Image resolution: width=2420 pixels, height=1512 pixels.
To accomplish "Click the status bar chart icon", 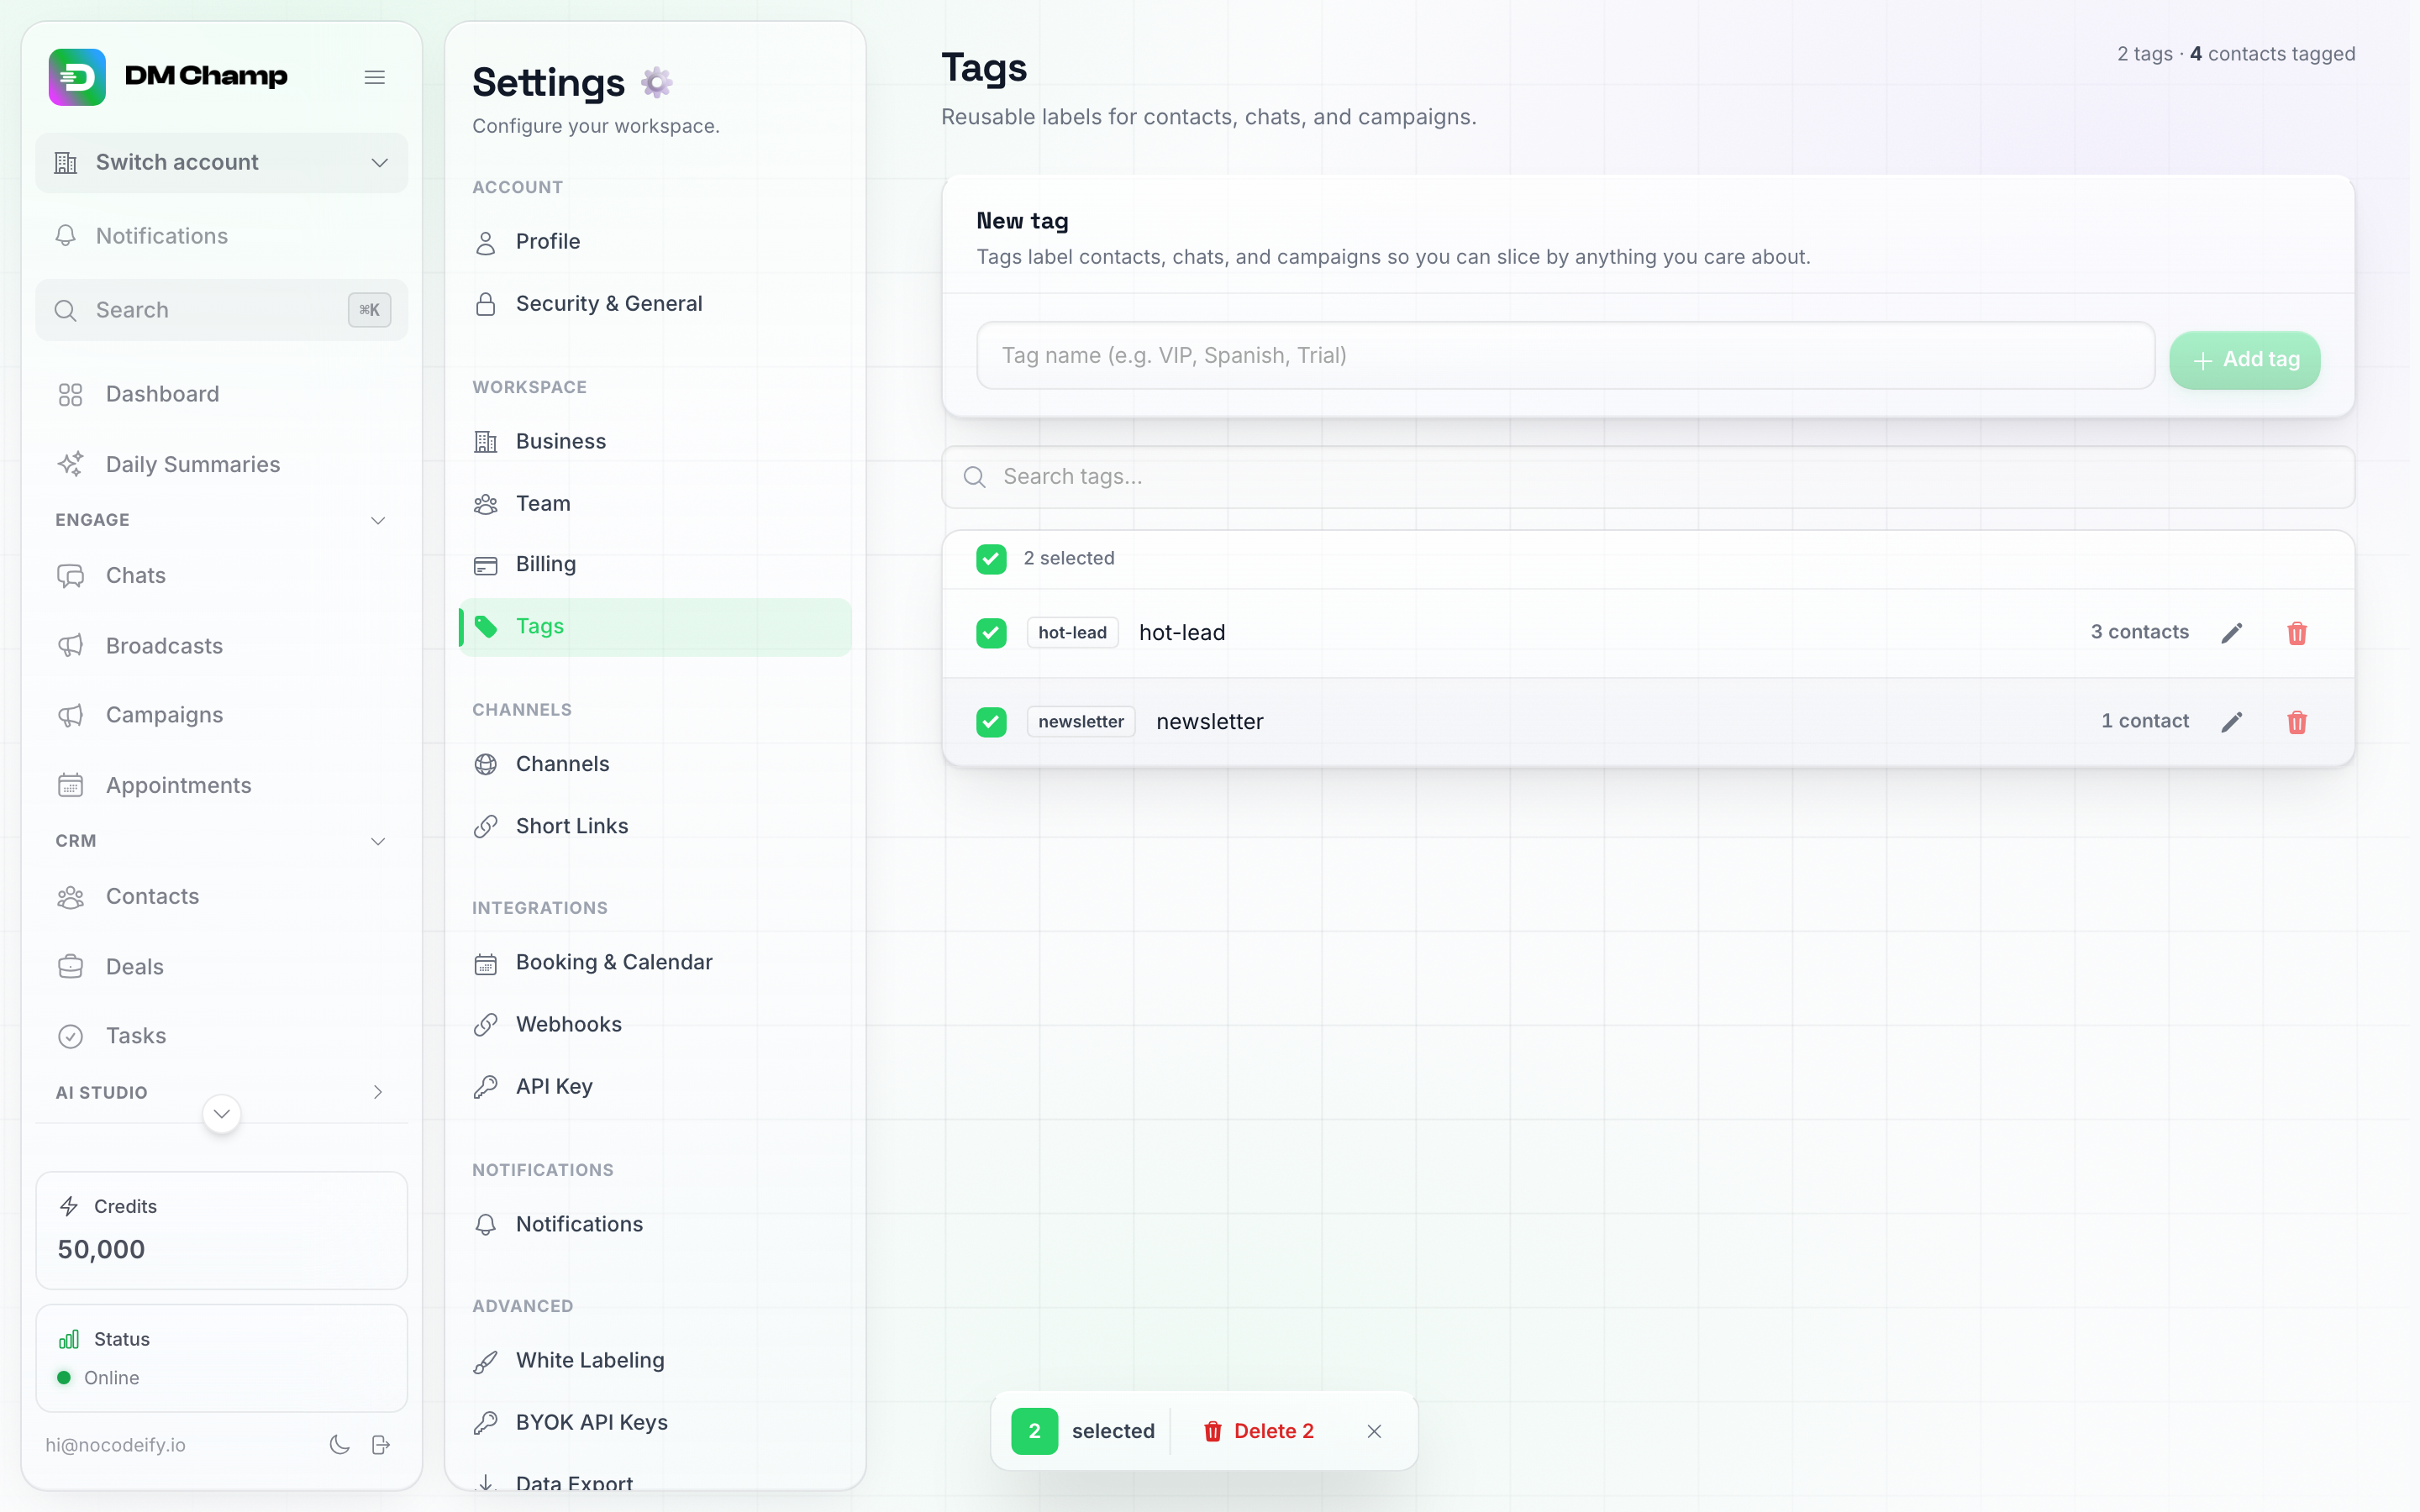I will tap(69, 1339).
